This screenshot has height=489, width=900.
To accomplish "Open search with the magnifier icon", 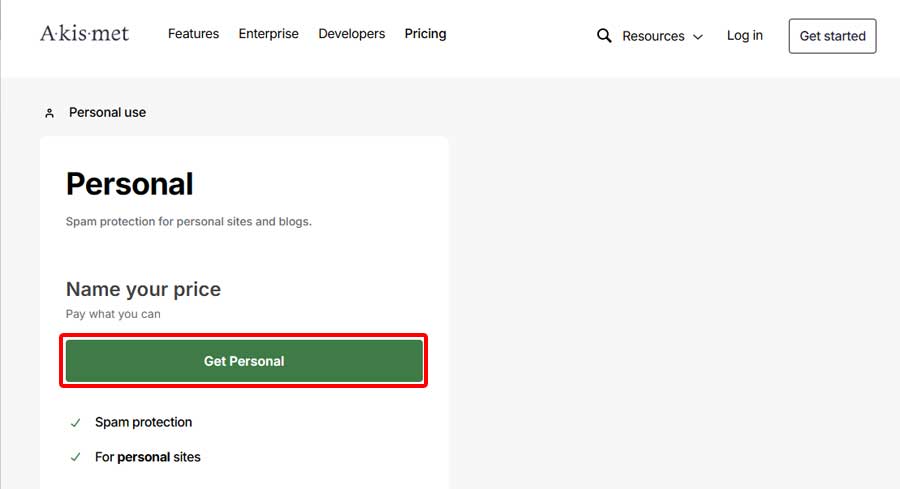I will pos(604,36).
